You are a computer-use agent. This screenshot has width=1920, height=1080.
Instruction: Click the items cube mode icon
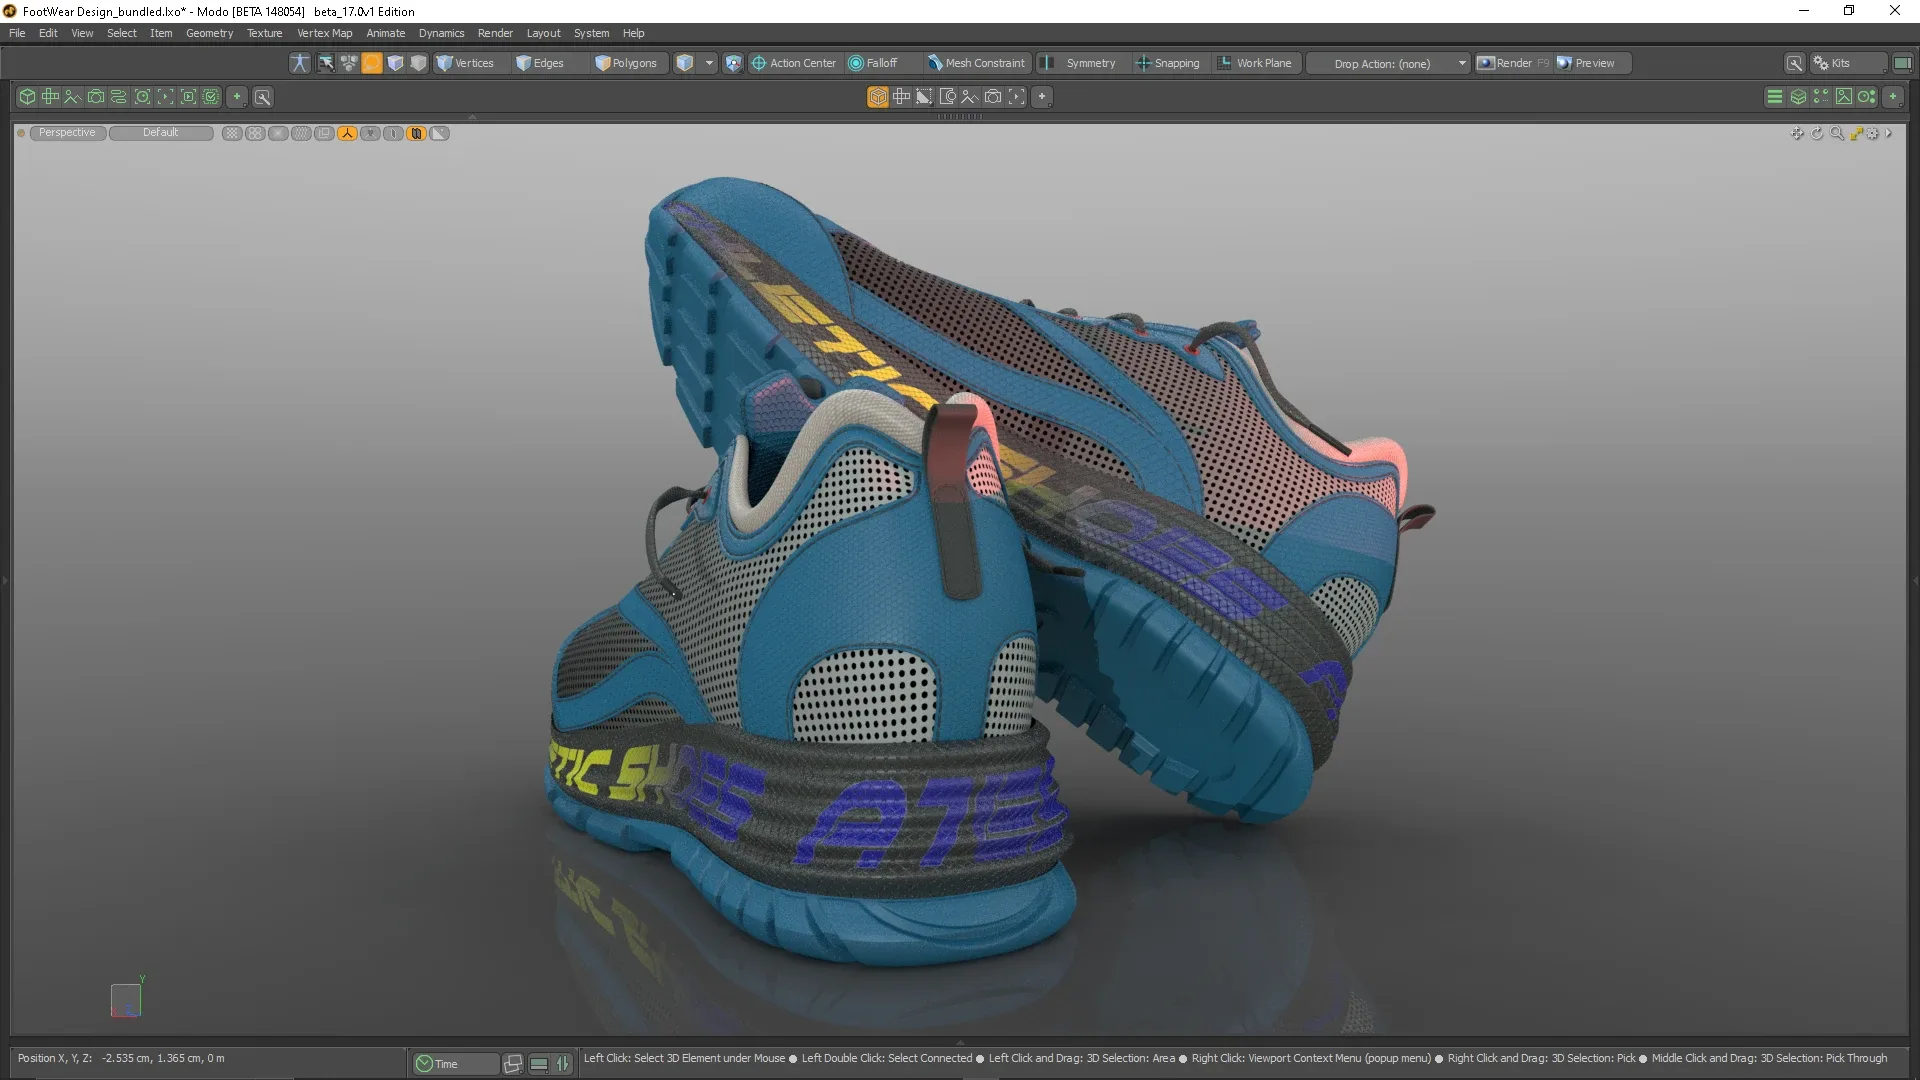pos(396,63)
